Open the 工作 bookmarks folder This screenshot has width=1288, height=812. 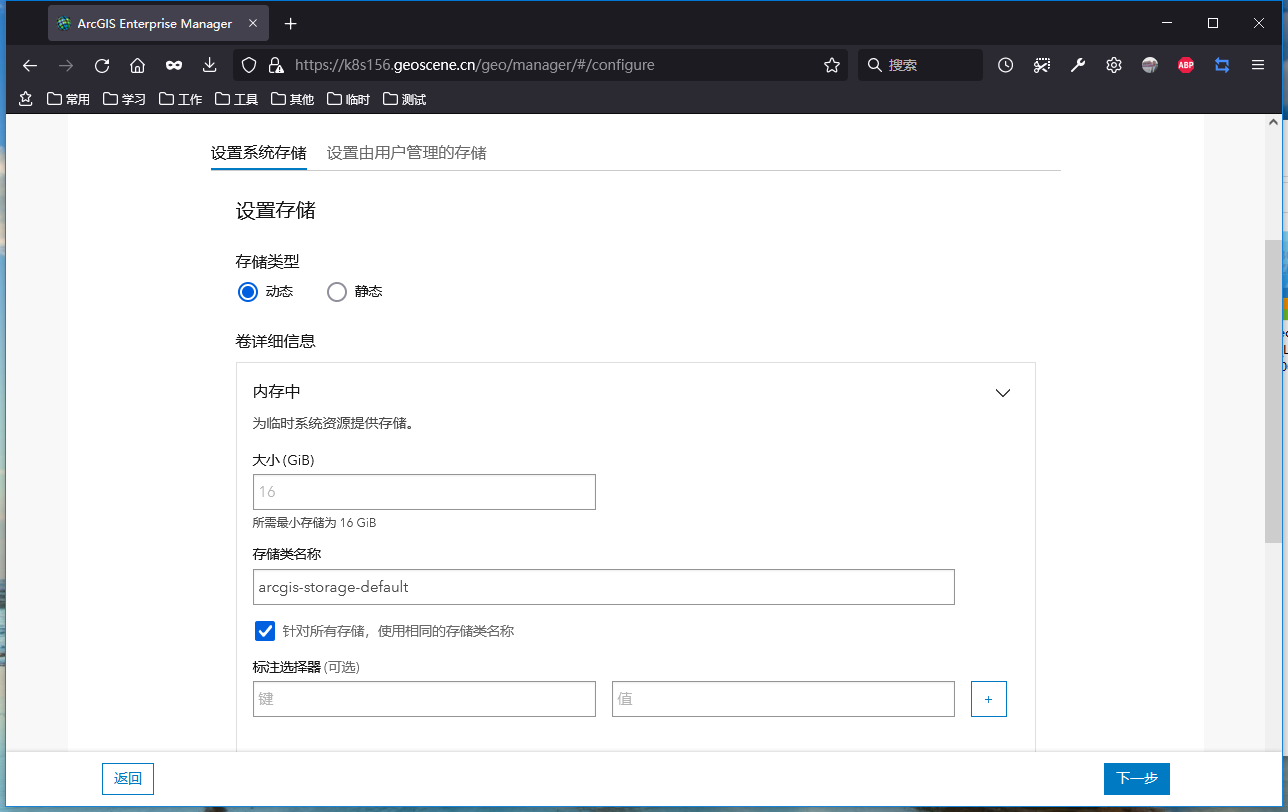181,99
